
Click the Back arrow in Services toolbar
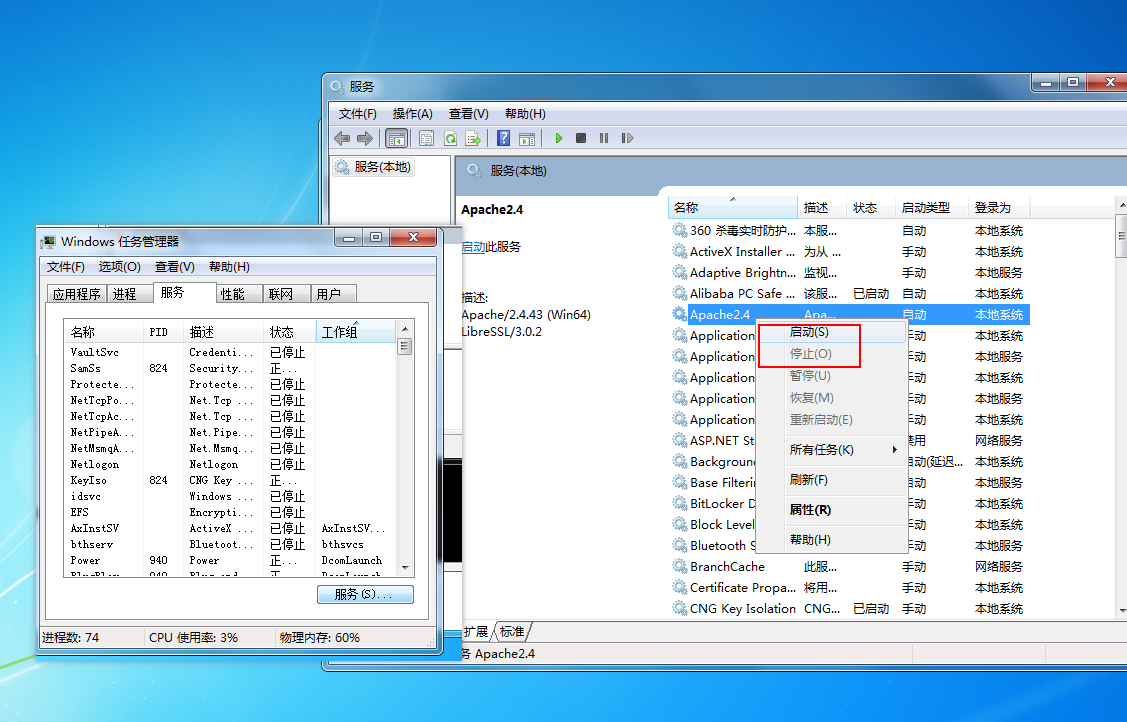point(342,138)
